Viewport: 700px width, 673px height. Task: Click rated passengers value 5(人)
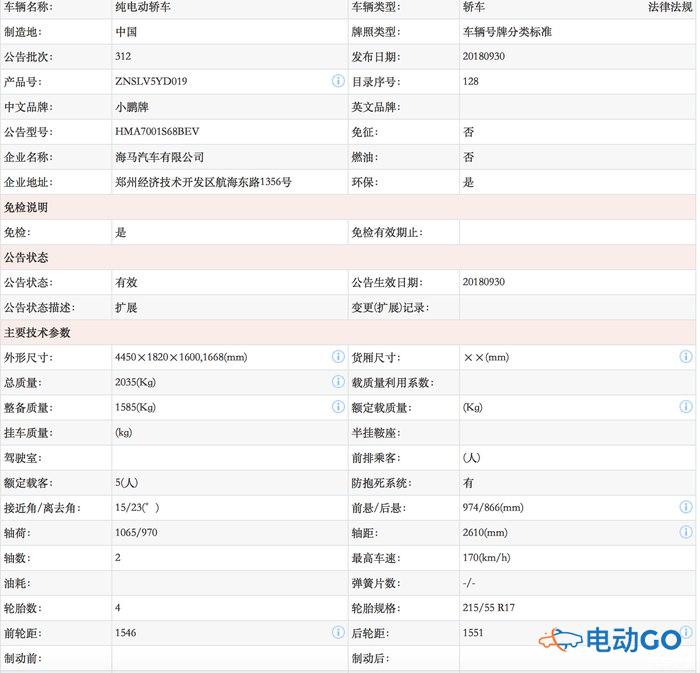coord(126,482)
